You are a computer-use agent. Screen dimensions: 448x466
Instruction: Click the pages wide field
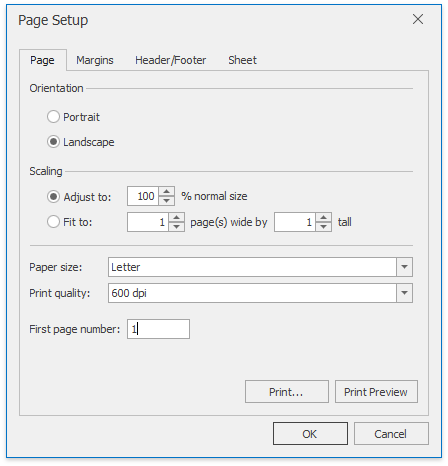pyautogui.click(x=148, y=222)
